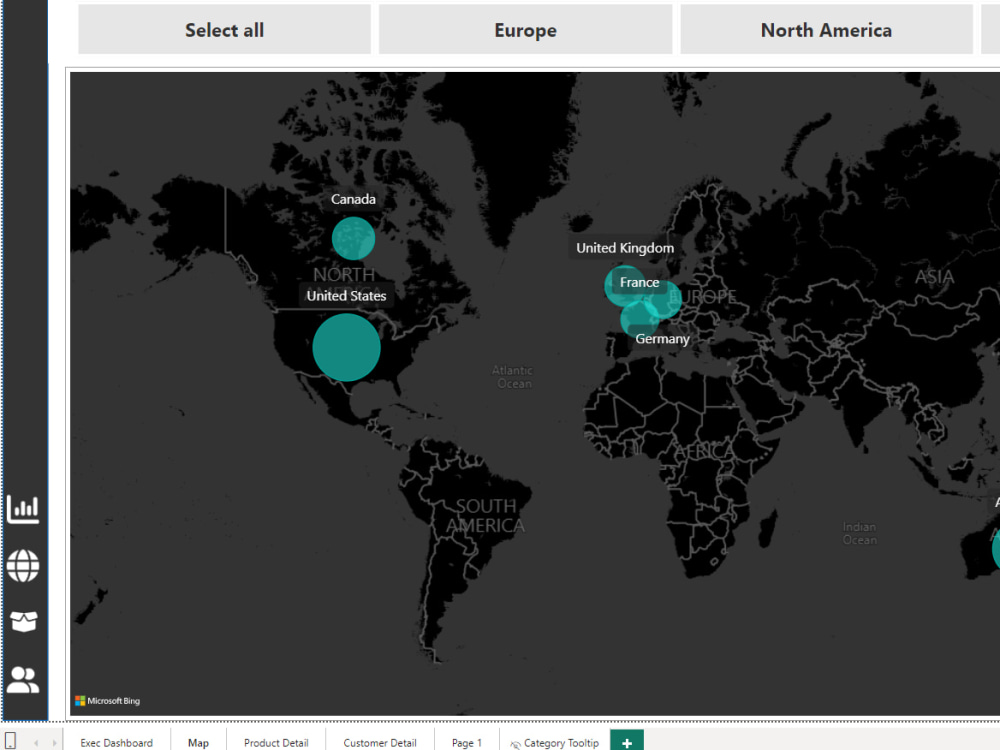The height and width of the screenshot is (750, 1000).
Task: Go to next page tabs arrow
Action: coord(54,743)
